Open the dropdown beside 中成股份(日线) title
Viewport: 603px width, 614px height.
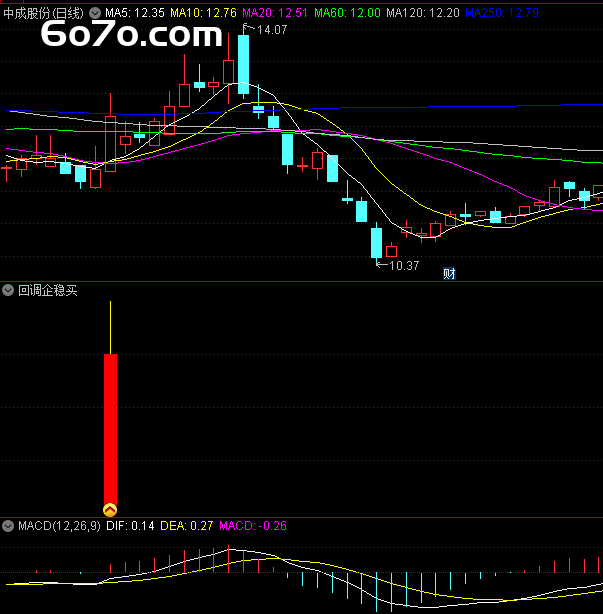click(95, 13)
